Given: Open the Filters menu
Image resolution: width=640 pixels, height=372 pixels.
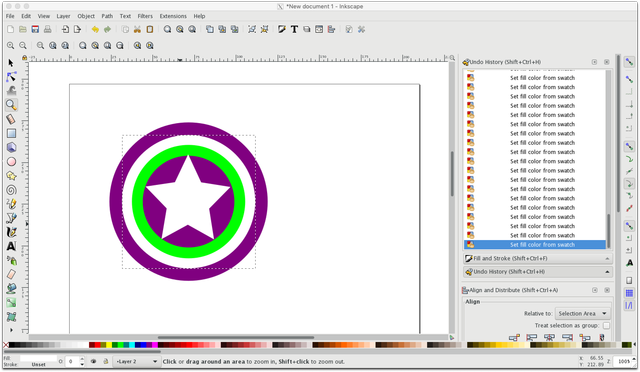Looking at the screenshot, I should click(145, 16).
